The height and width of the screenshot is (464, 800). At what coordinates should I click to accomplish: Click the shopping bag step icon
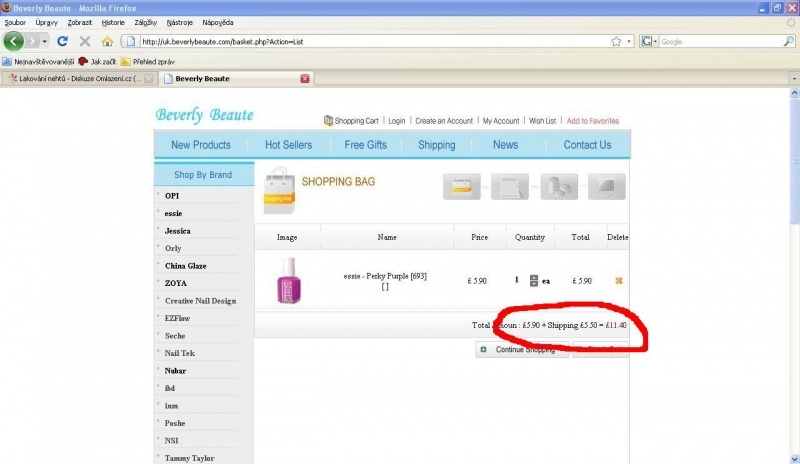(x=462, y=186)
